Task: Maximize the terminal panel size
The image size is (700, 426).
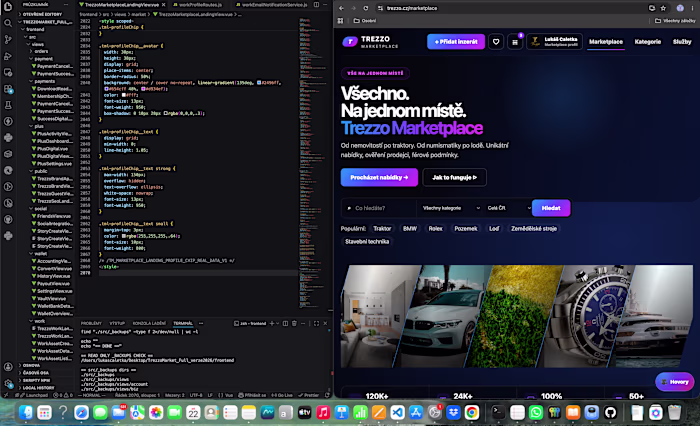Action: click(316, 323)
